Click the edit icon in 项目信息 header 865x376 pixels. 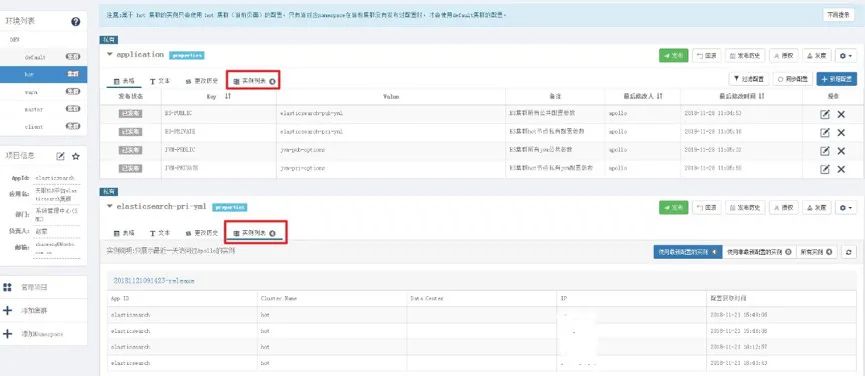(61, 156)
